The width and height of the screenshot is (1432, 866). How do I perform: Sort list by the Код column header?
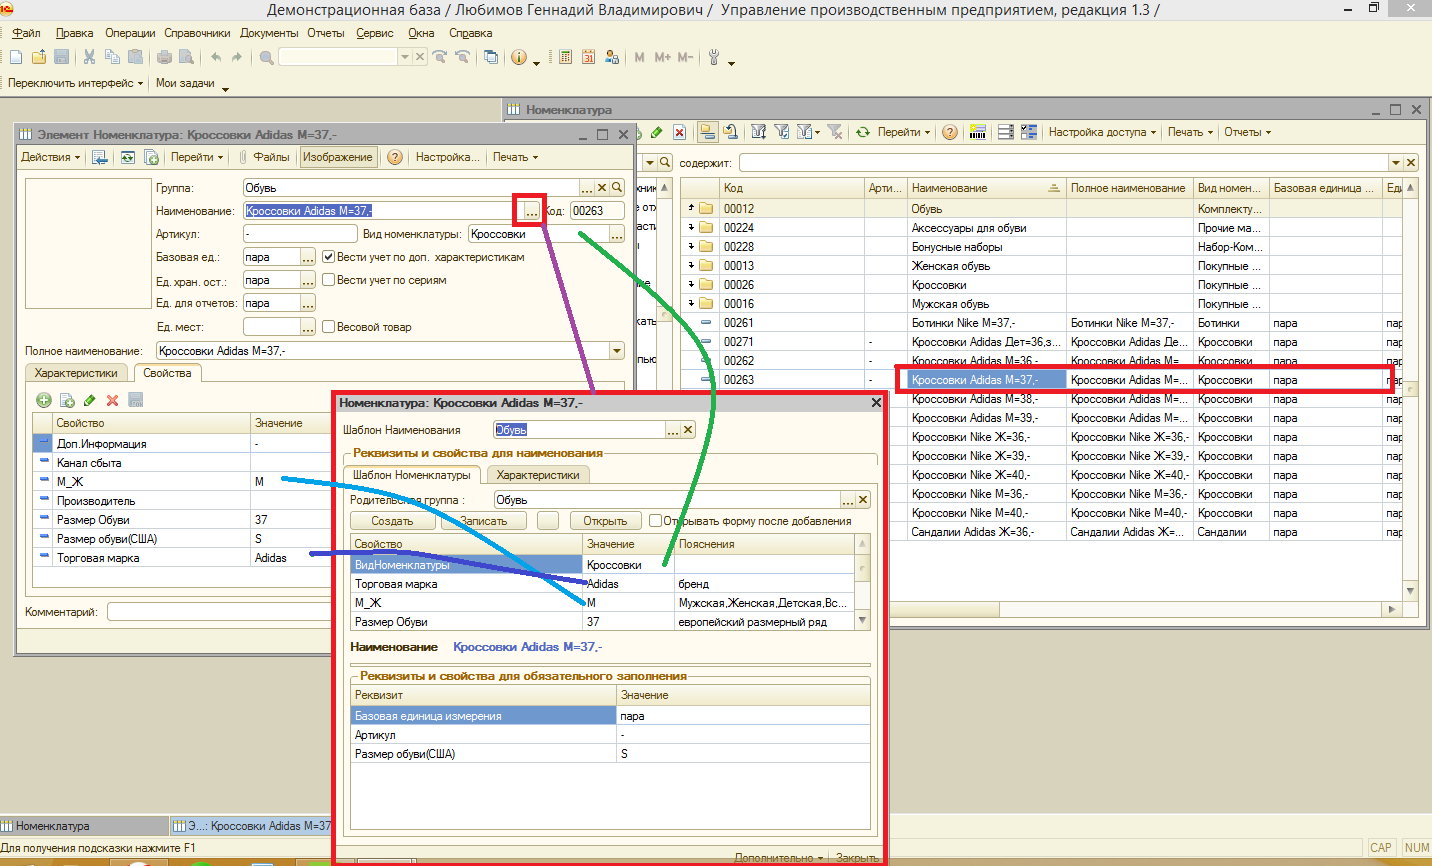coord(792,187)
